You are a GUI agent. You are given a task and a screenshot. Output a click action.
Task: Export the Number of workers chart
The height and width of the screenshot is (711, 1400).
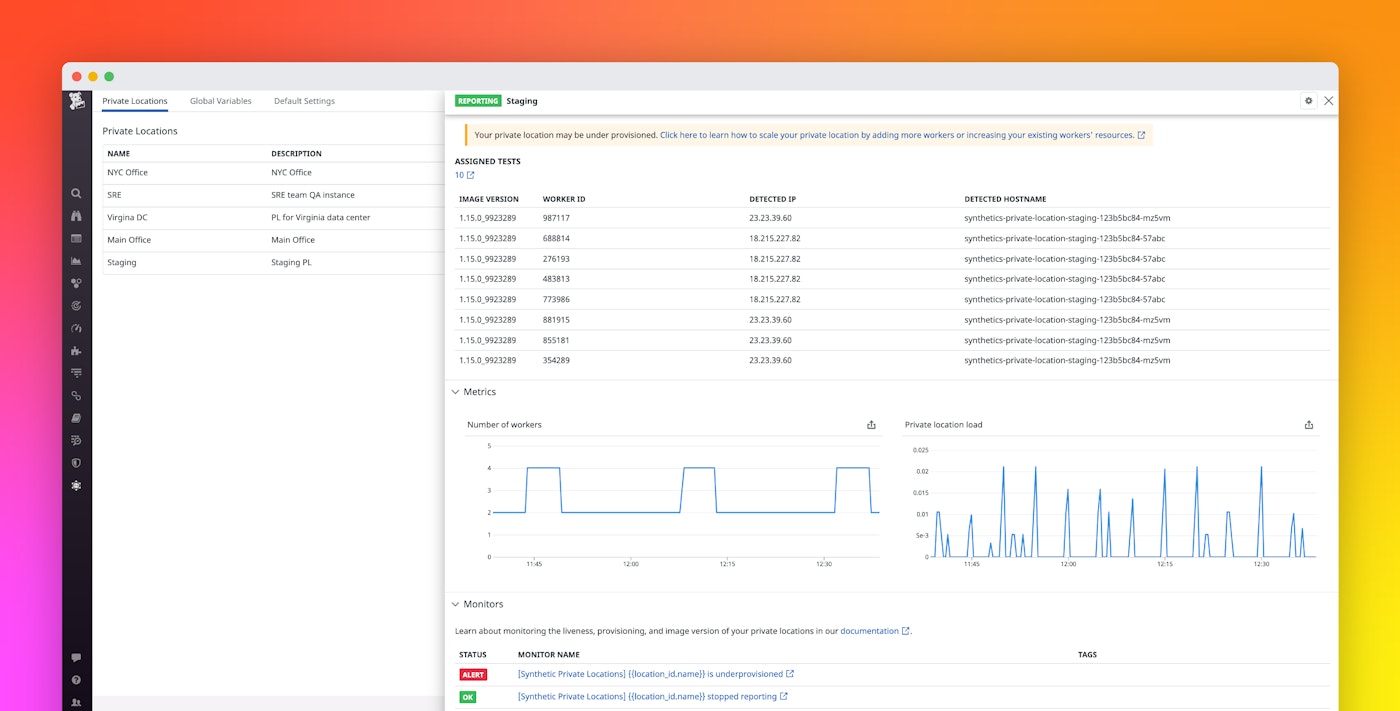[870, 424]
